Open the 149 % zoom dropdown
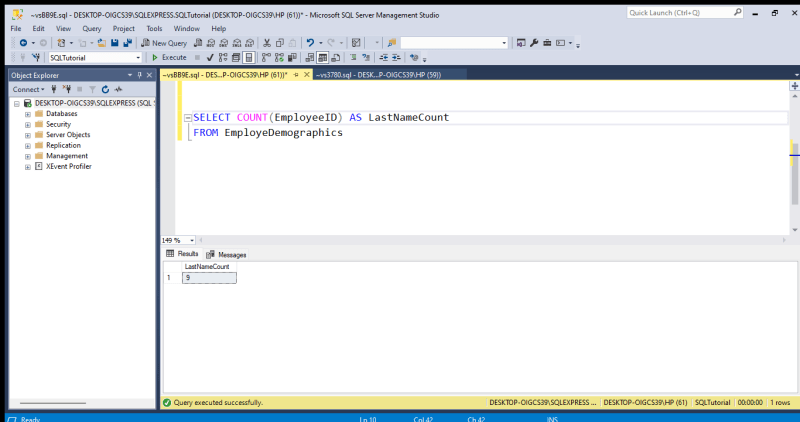Image resolution: width=800 pixels, height=422 pixels. click(x=192, y=240)
